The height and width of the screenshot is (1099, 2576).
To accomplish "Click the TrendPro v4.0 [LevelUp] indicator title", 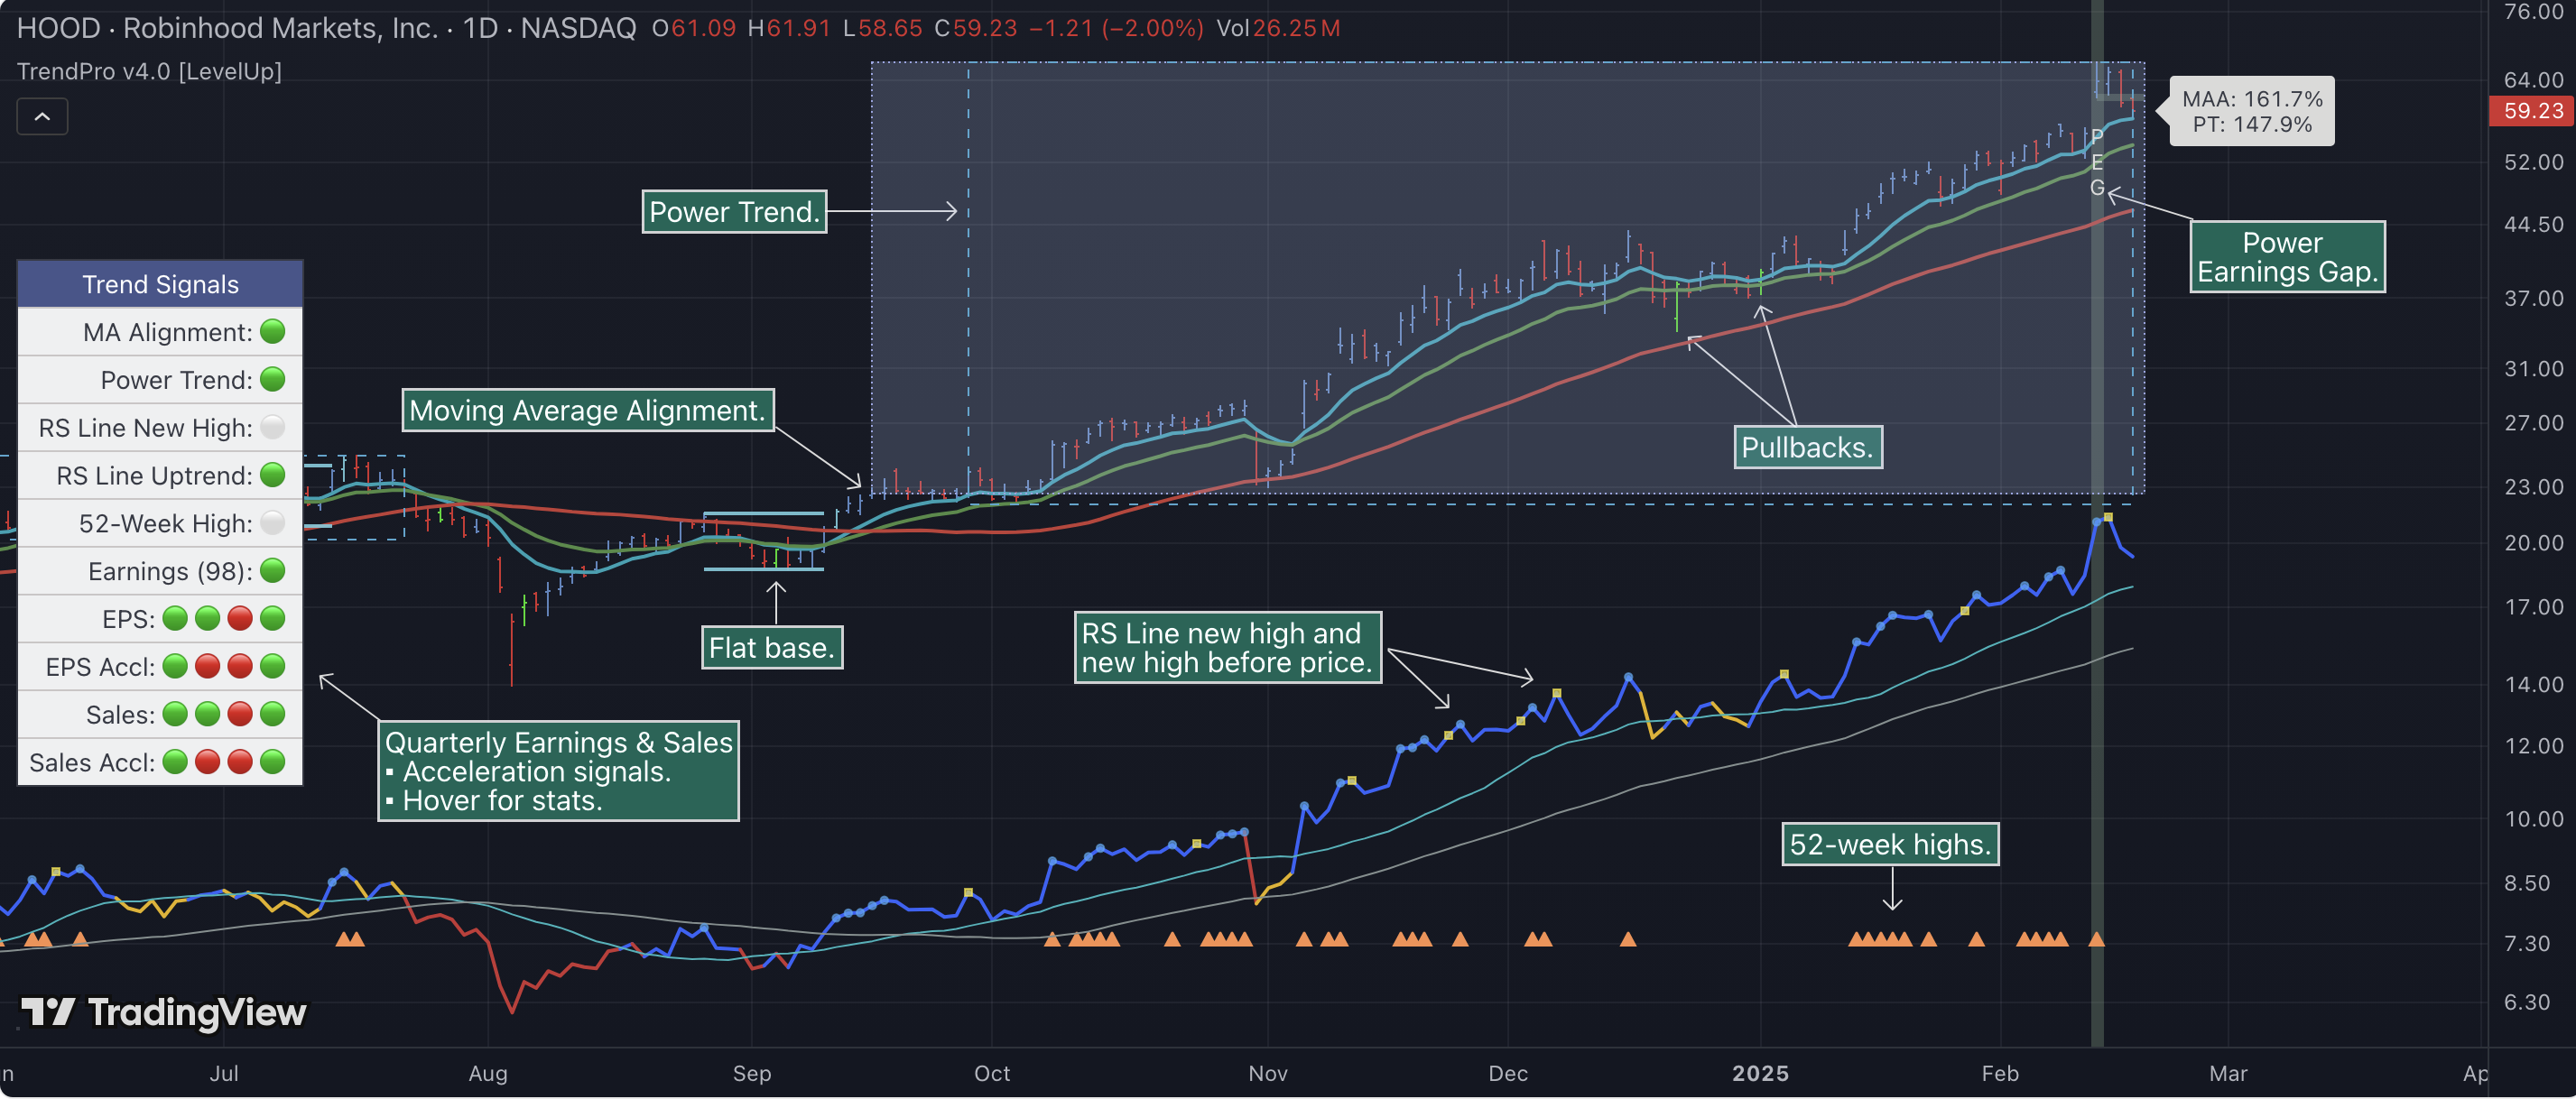I will pyautogui.click(x=149, y=71).
